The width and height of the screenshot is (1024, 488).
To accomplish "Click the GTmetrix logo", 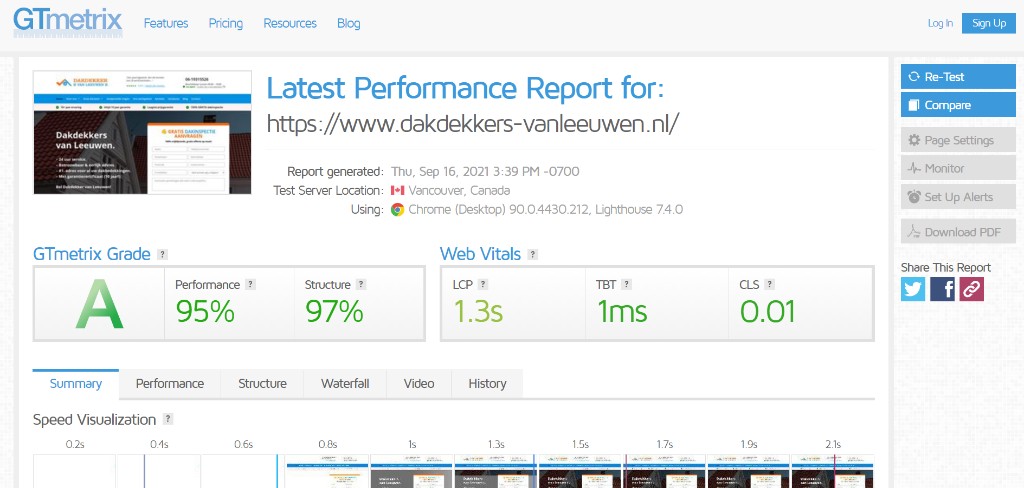I will [x=67, y=22].
